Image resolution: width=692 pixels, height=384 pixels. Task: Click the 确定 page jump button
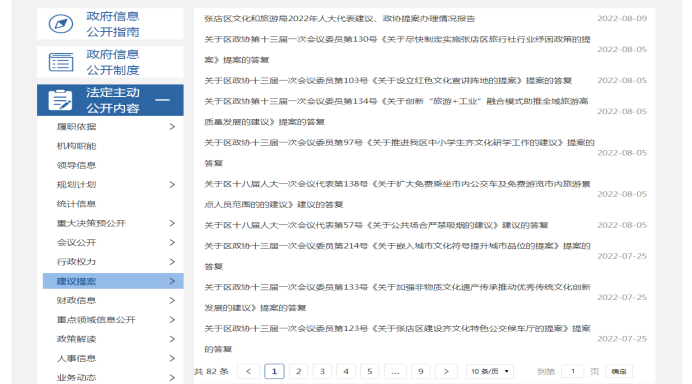coord(619,371)
